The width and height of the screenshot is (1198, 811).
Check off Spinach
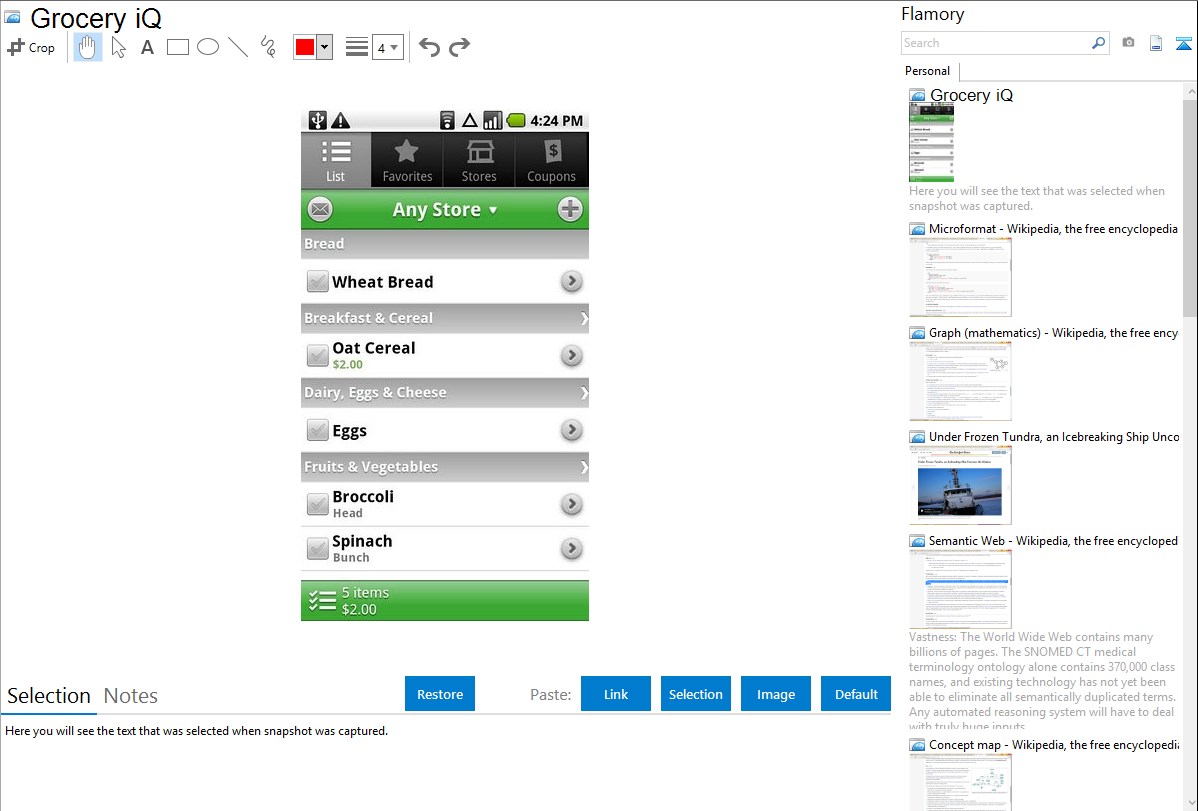click(x=317, y=548)
